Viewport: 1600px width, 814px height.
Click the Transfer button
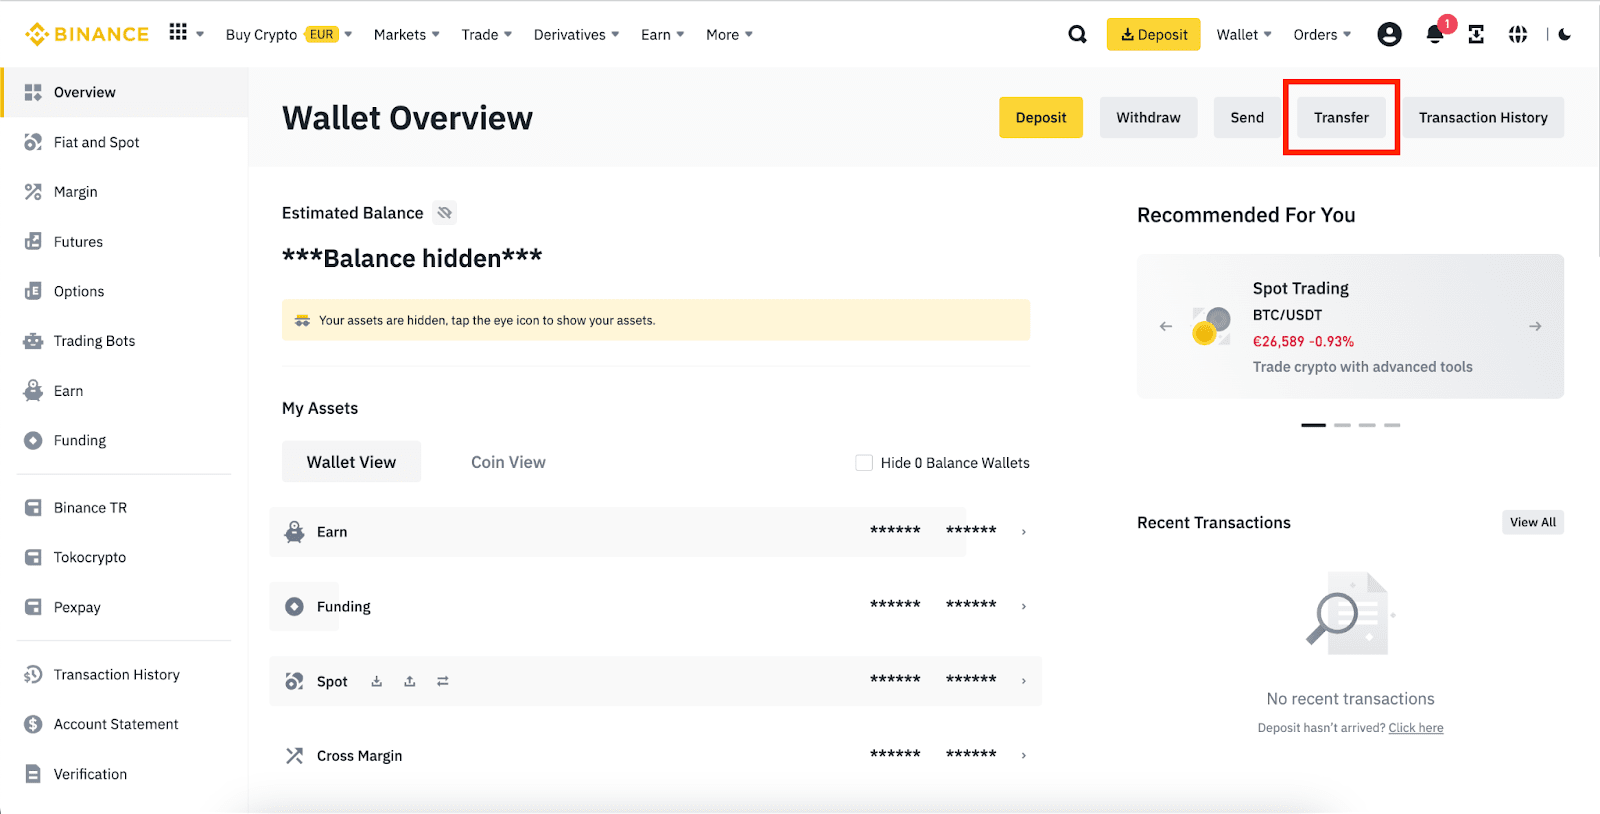tap(1341, 117)
